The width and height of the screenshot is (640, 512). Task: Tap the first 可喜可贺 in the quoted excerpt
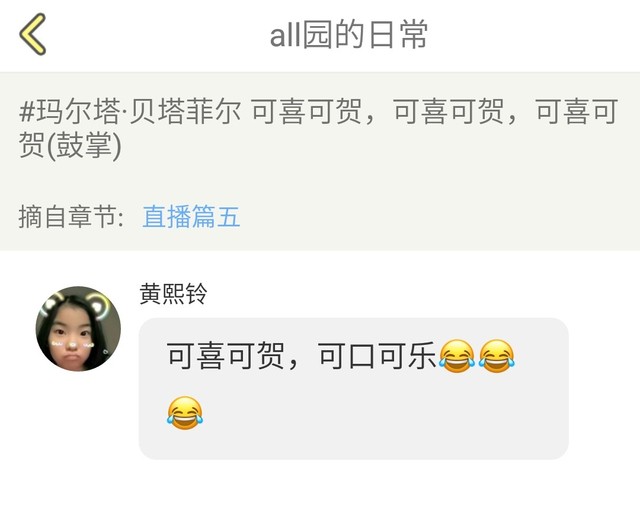(307, 111)
